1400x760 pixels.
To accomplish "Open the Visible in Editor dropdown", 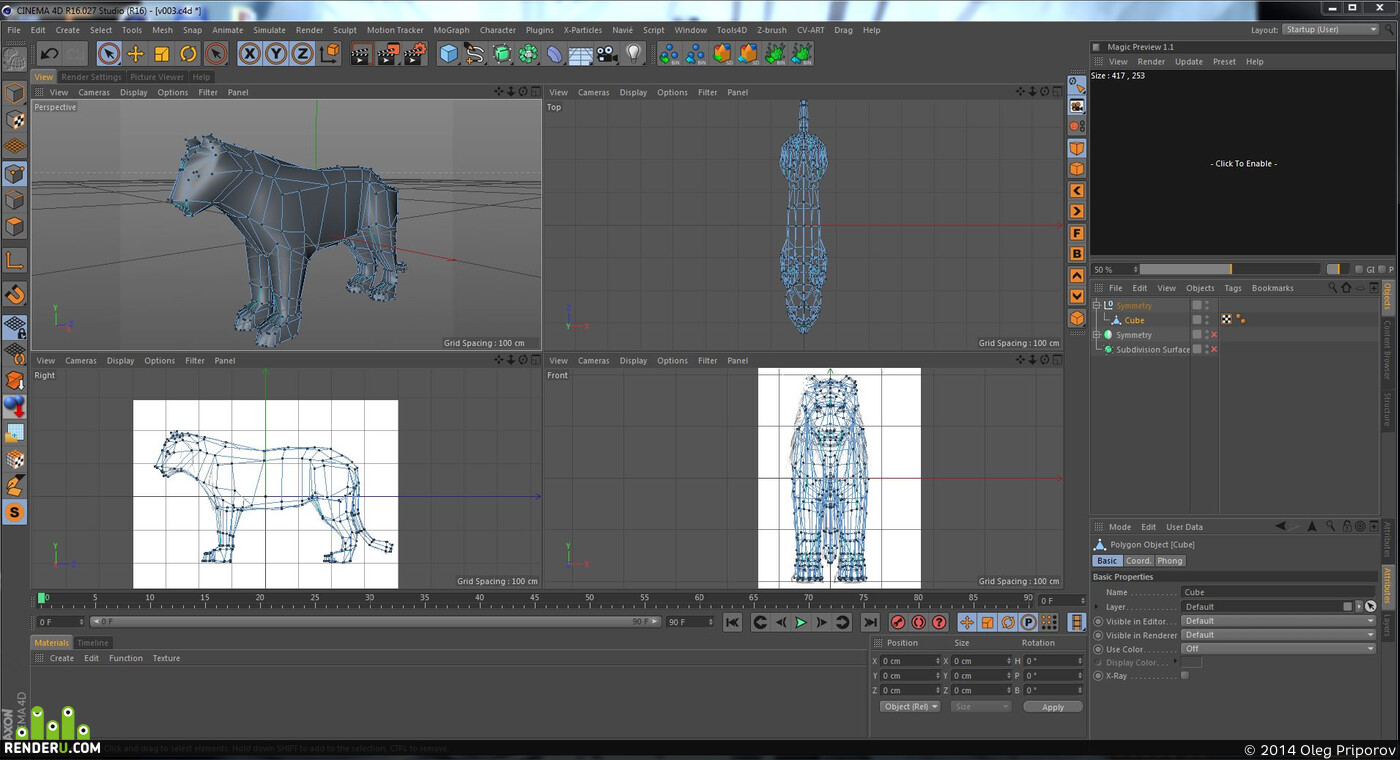I will [x=1279, y=621].
